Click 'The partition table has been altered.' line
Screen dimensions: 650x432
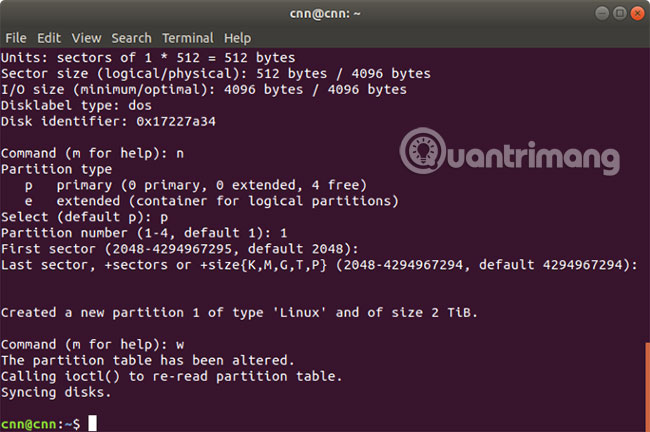(148, 360)
